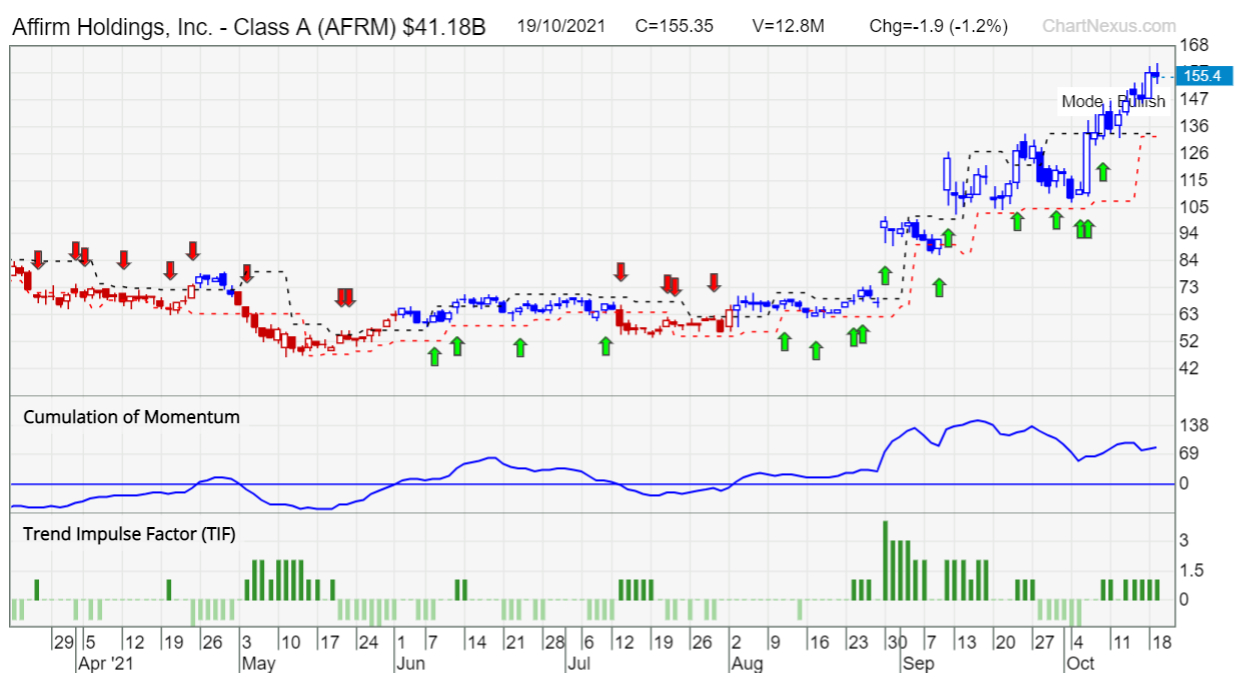
Task: Click the 11 date tick label
Action: click(x=1121, y=642)
